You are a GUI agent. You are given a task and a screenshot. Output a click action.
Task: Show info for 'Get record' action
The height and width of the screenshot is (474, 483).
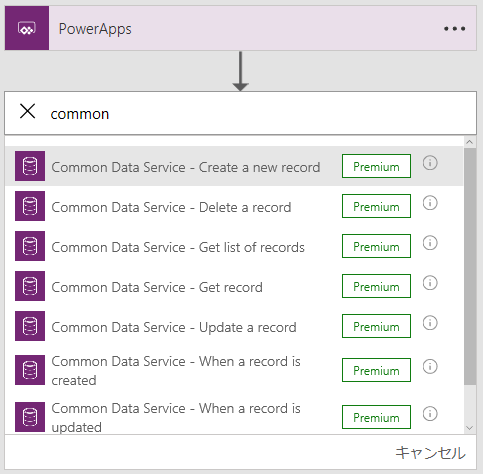pos(430,283)
